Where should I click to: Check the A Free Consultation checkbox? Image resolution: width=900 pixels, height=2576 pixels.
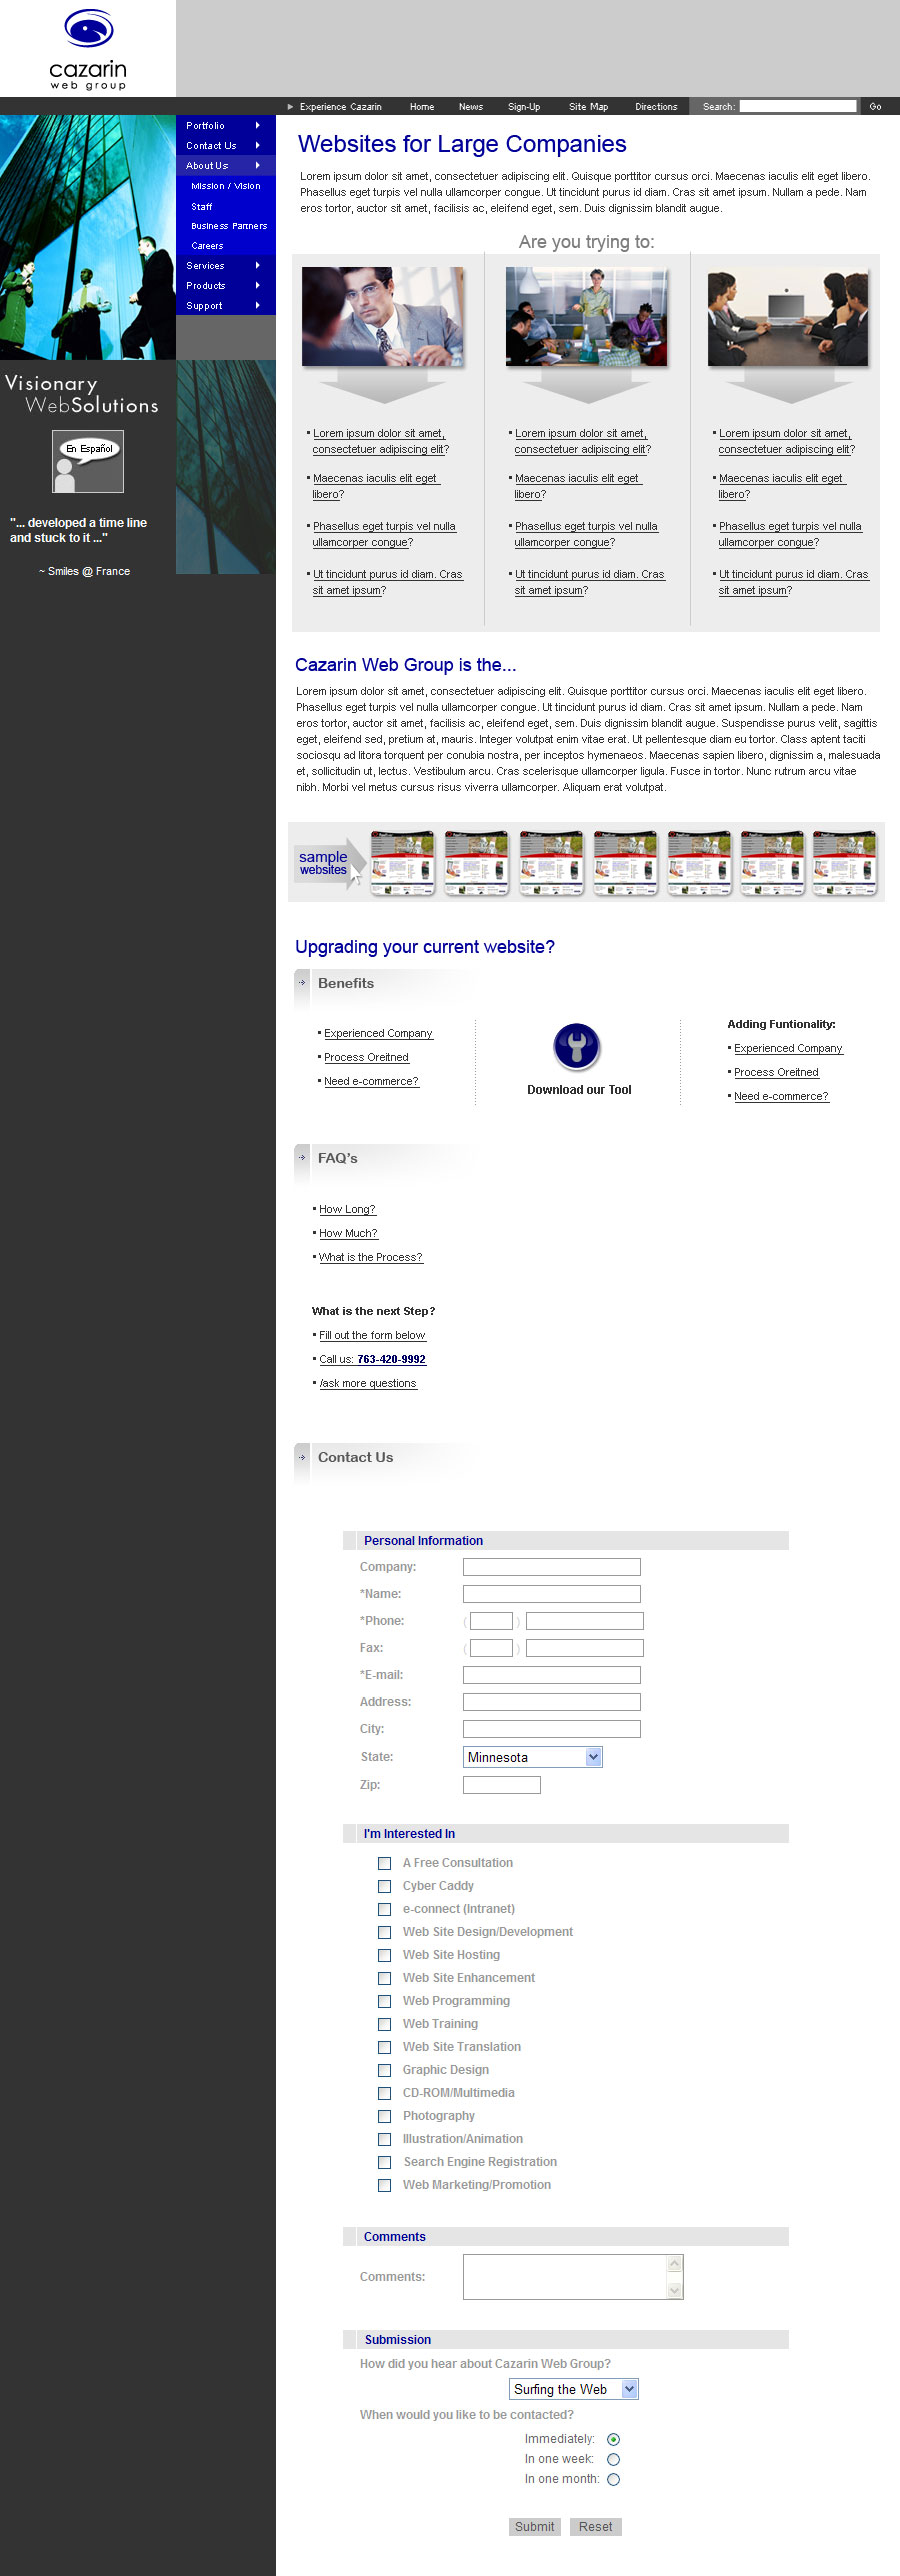click(x=384, y=1863)
